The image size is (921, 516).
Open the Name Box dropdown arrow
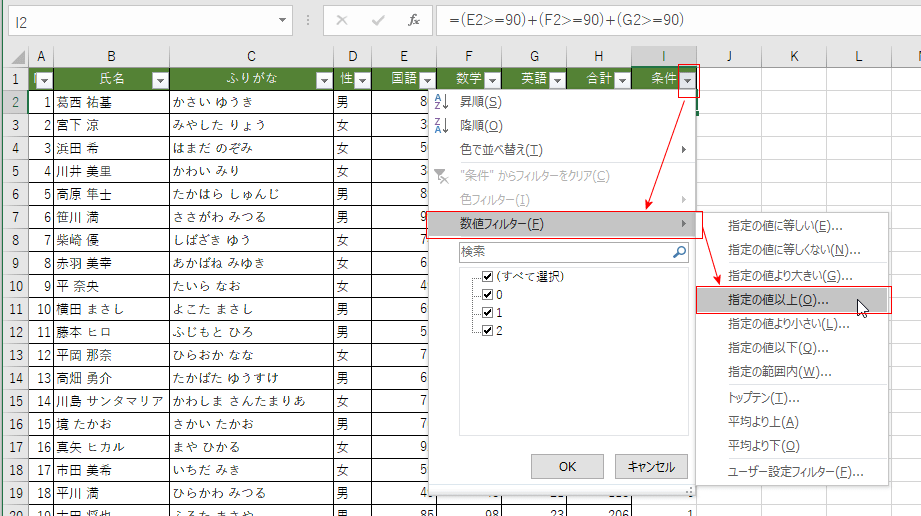point(282,21)
